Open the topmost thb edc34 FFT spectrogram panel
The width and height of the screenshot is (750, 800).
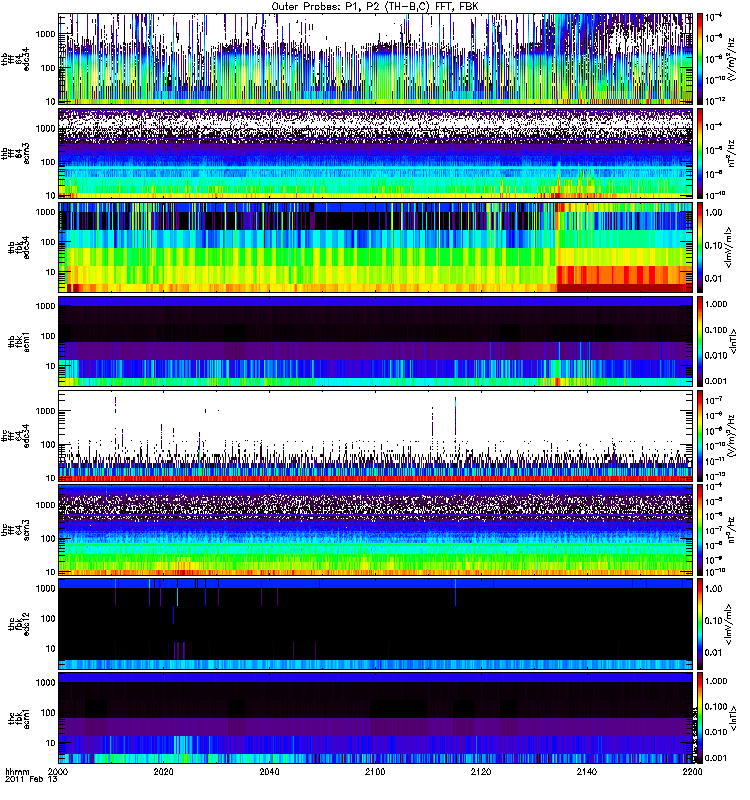point(375,60)
